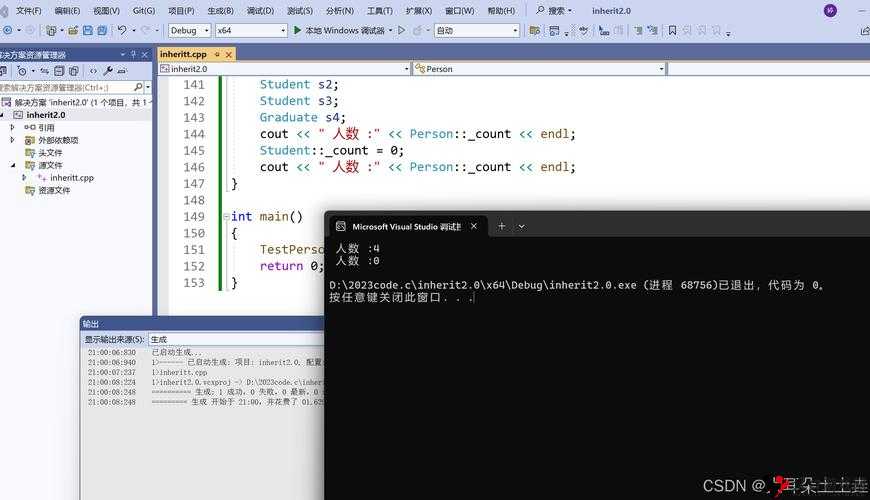Click the new project icon in toolbar
Screen dimensions: 870x500
(x=51, y=31)
